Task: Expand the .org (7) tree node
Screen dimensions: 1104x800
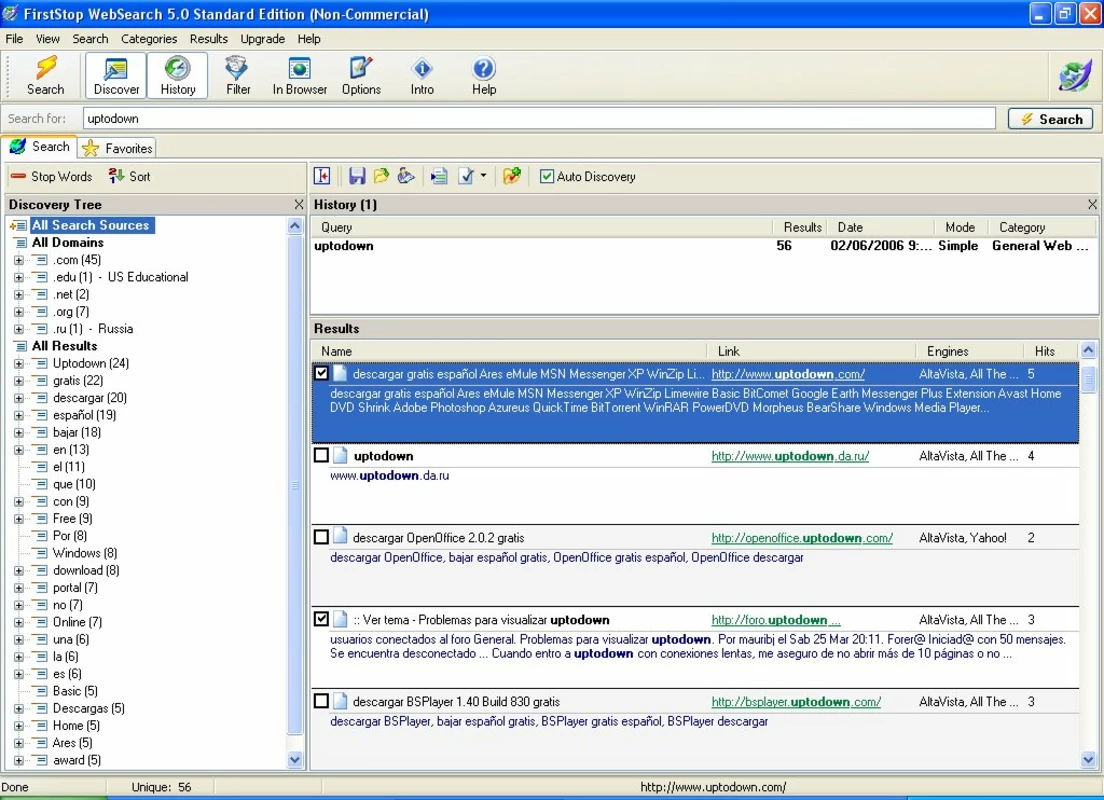Action: pos(19,312)
